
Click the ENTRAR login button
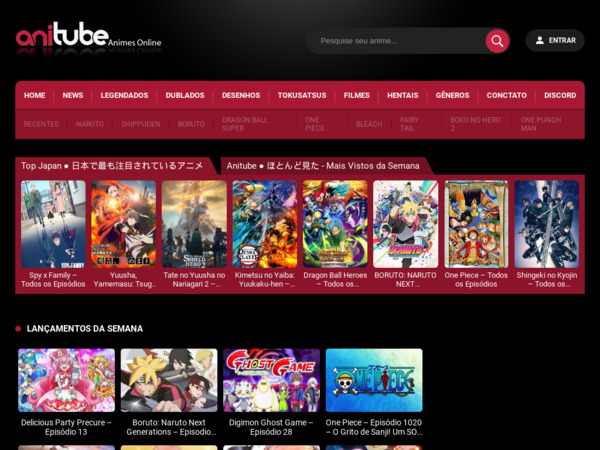pos(555,40)
